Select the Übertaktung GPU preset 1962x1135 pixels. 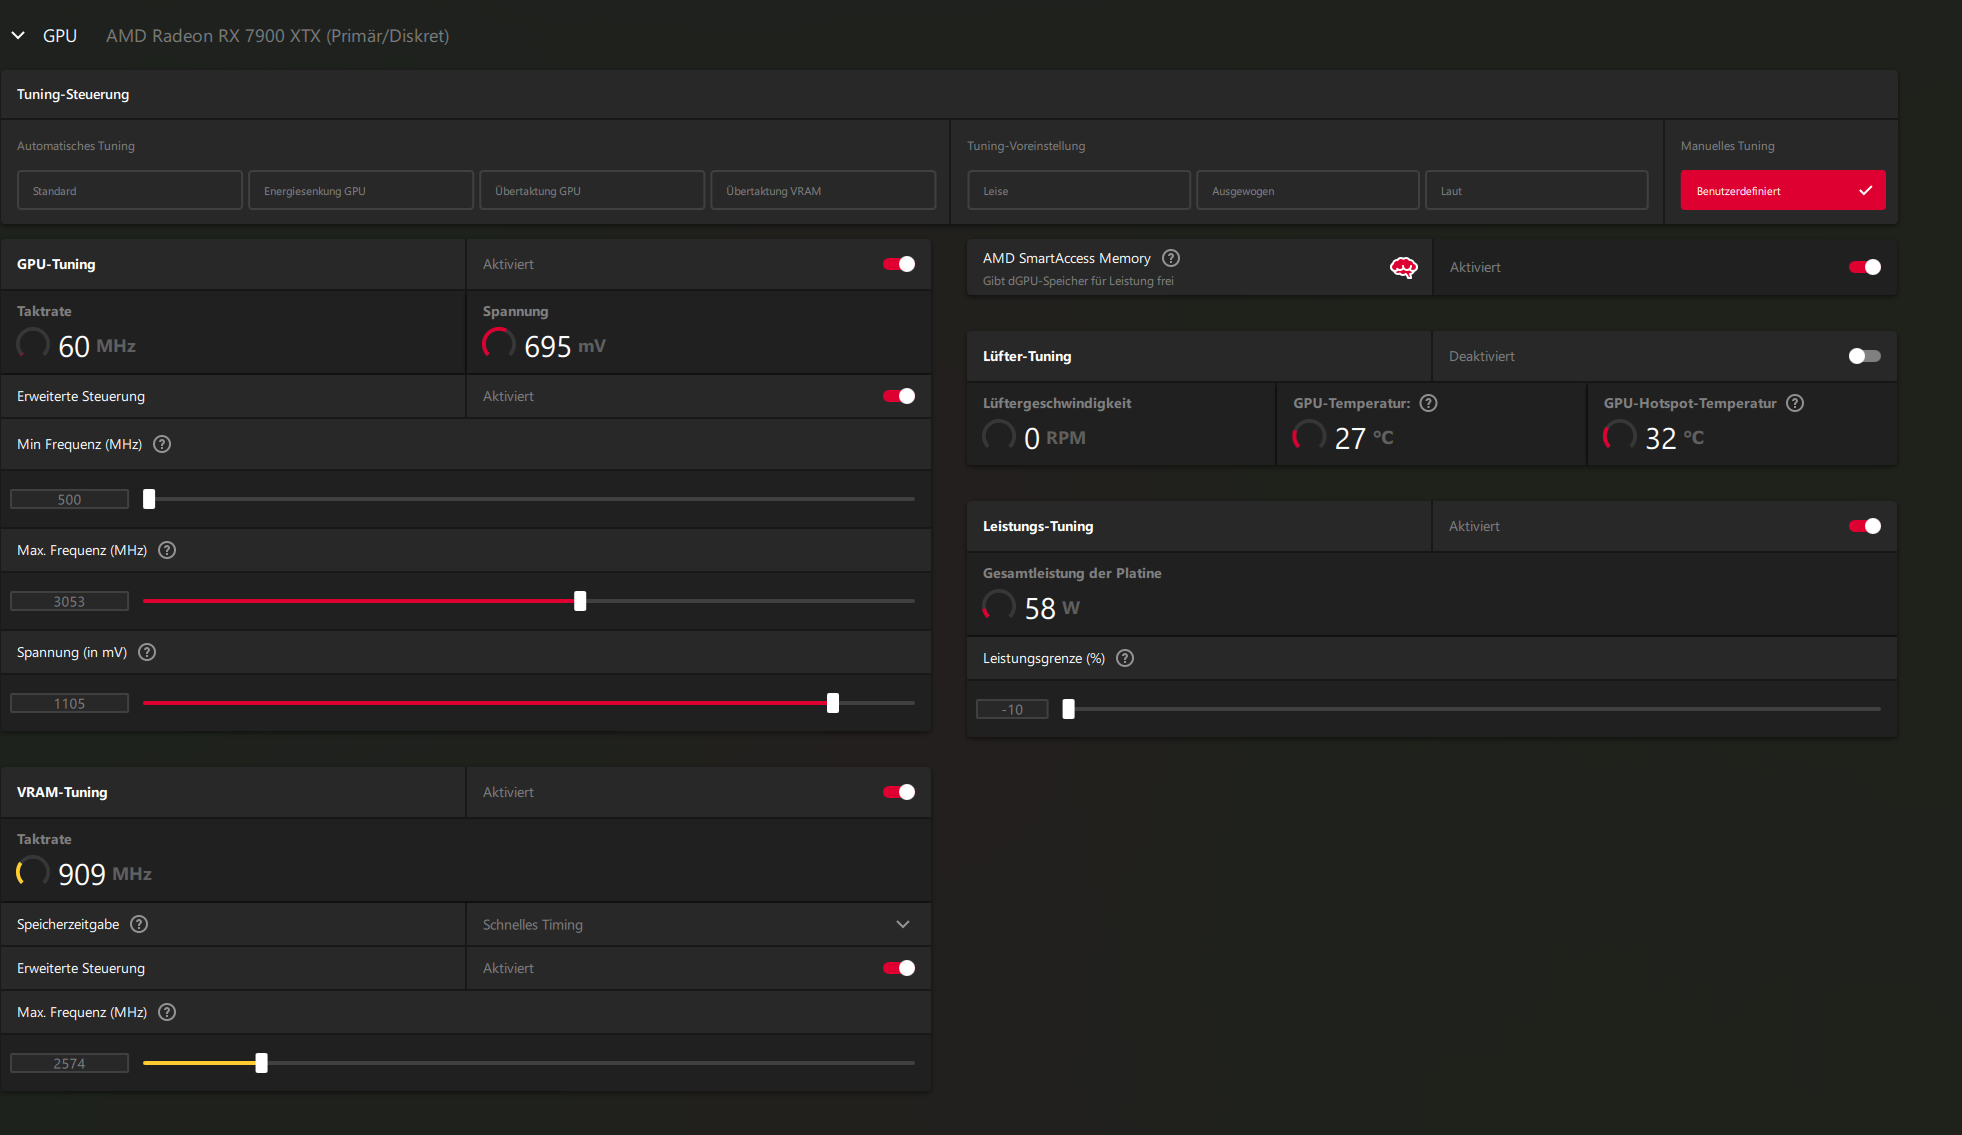tap(592, 190)
